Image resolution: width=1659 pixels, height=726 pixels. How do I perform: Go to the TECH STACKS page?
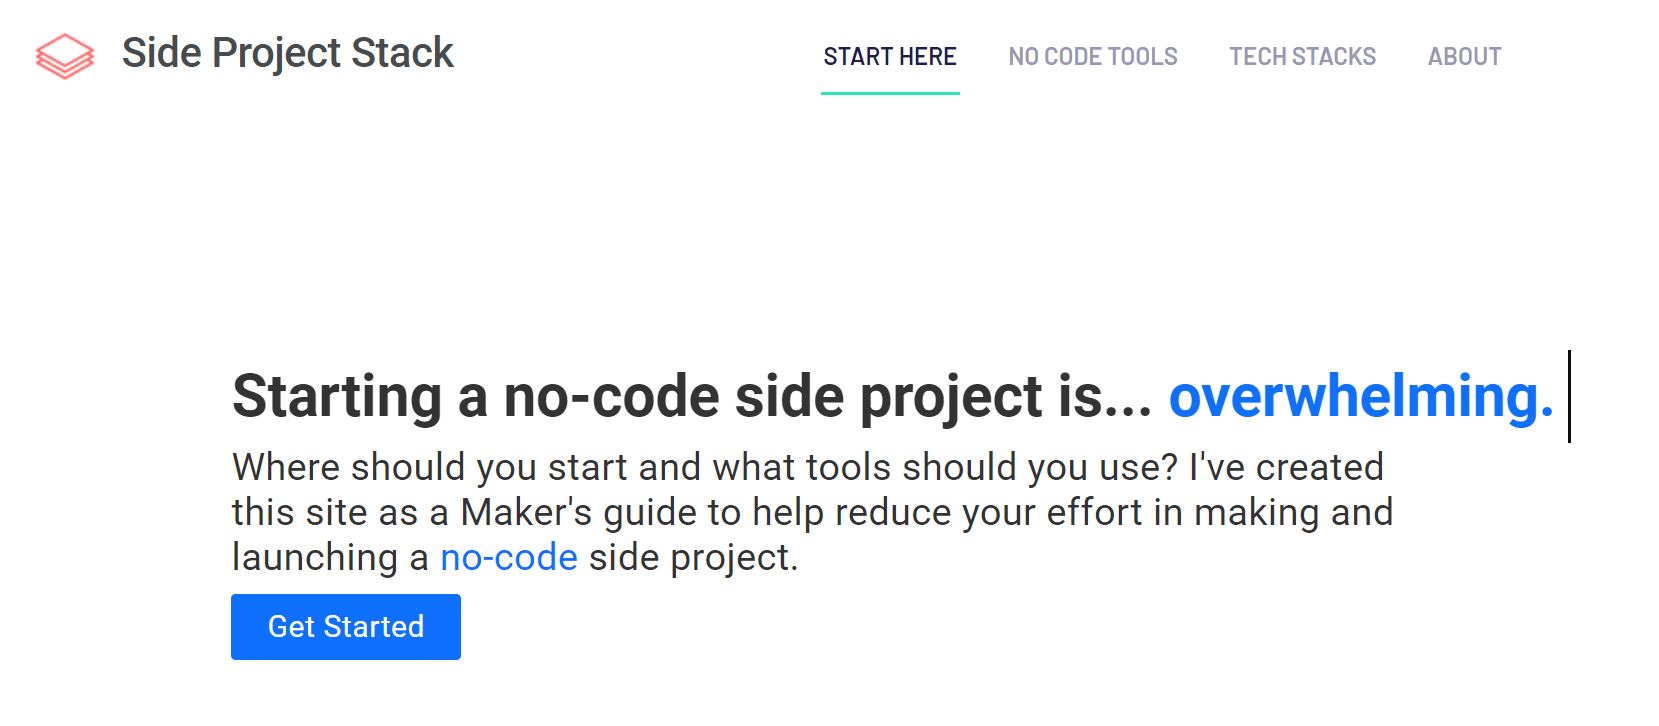(x=1303, y=57)
